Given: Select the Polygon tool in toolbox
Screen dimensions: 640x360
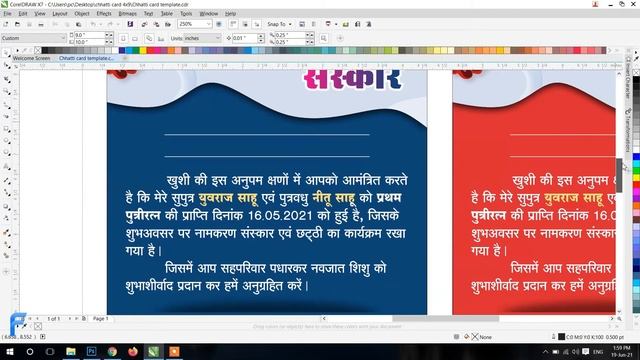Looking at the screenshot, I should point(7,153).
